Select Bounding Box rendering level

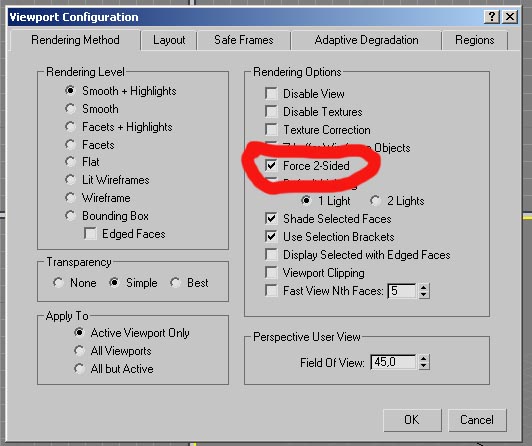coord(70,215)
